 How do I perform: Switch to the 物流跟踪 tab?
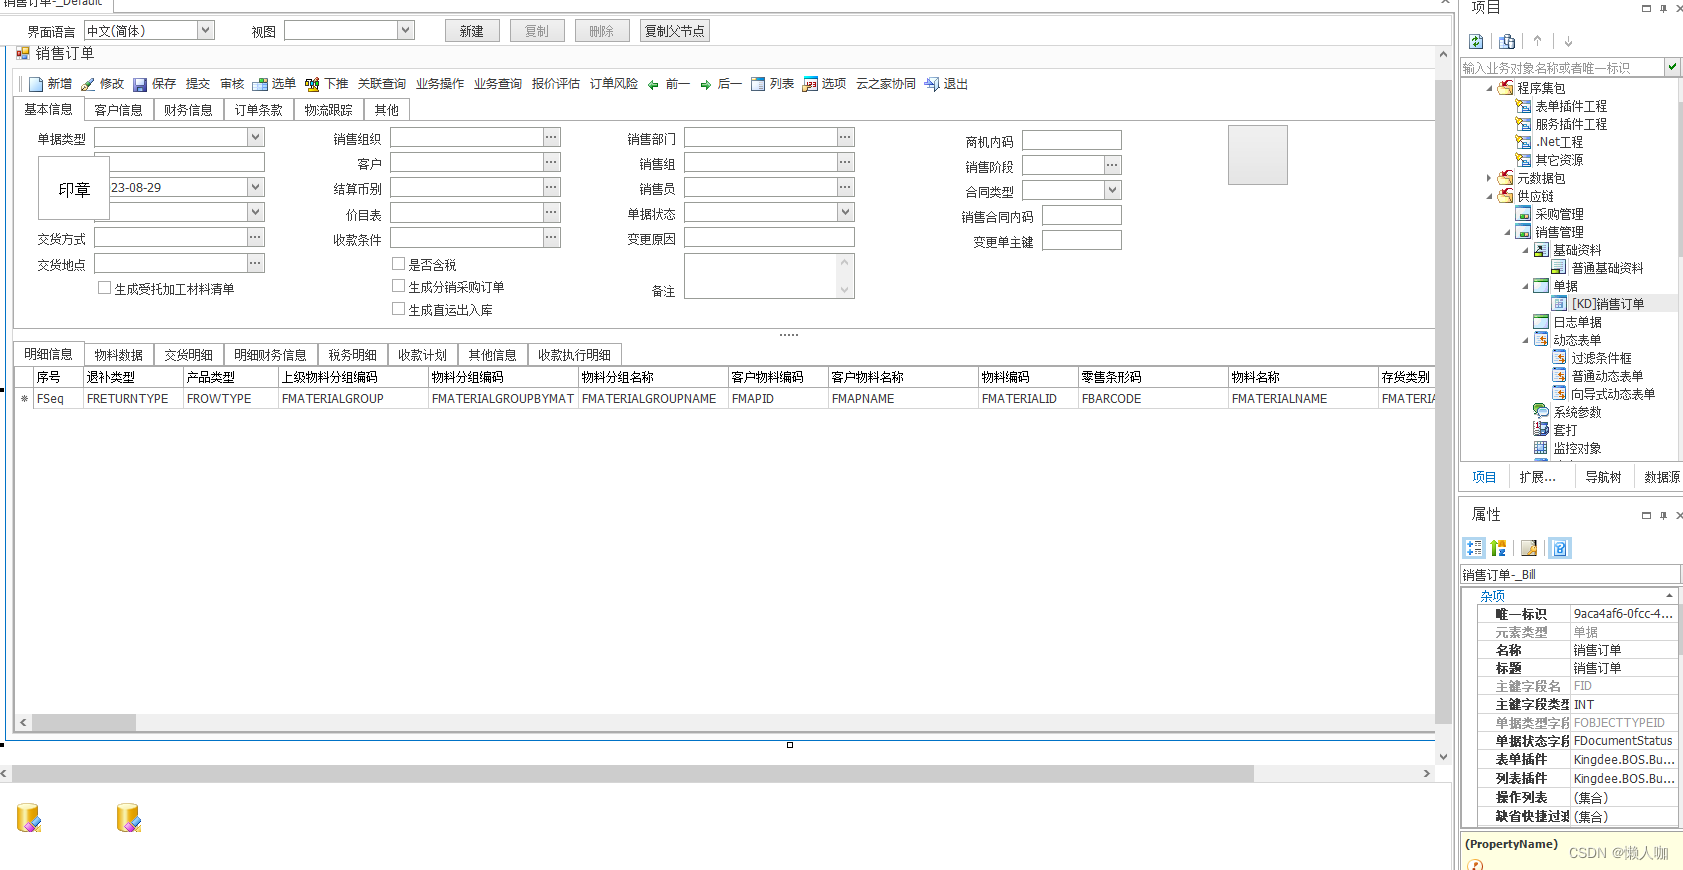328,110
